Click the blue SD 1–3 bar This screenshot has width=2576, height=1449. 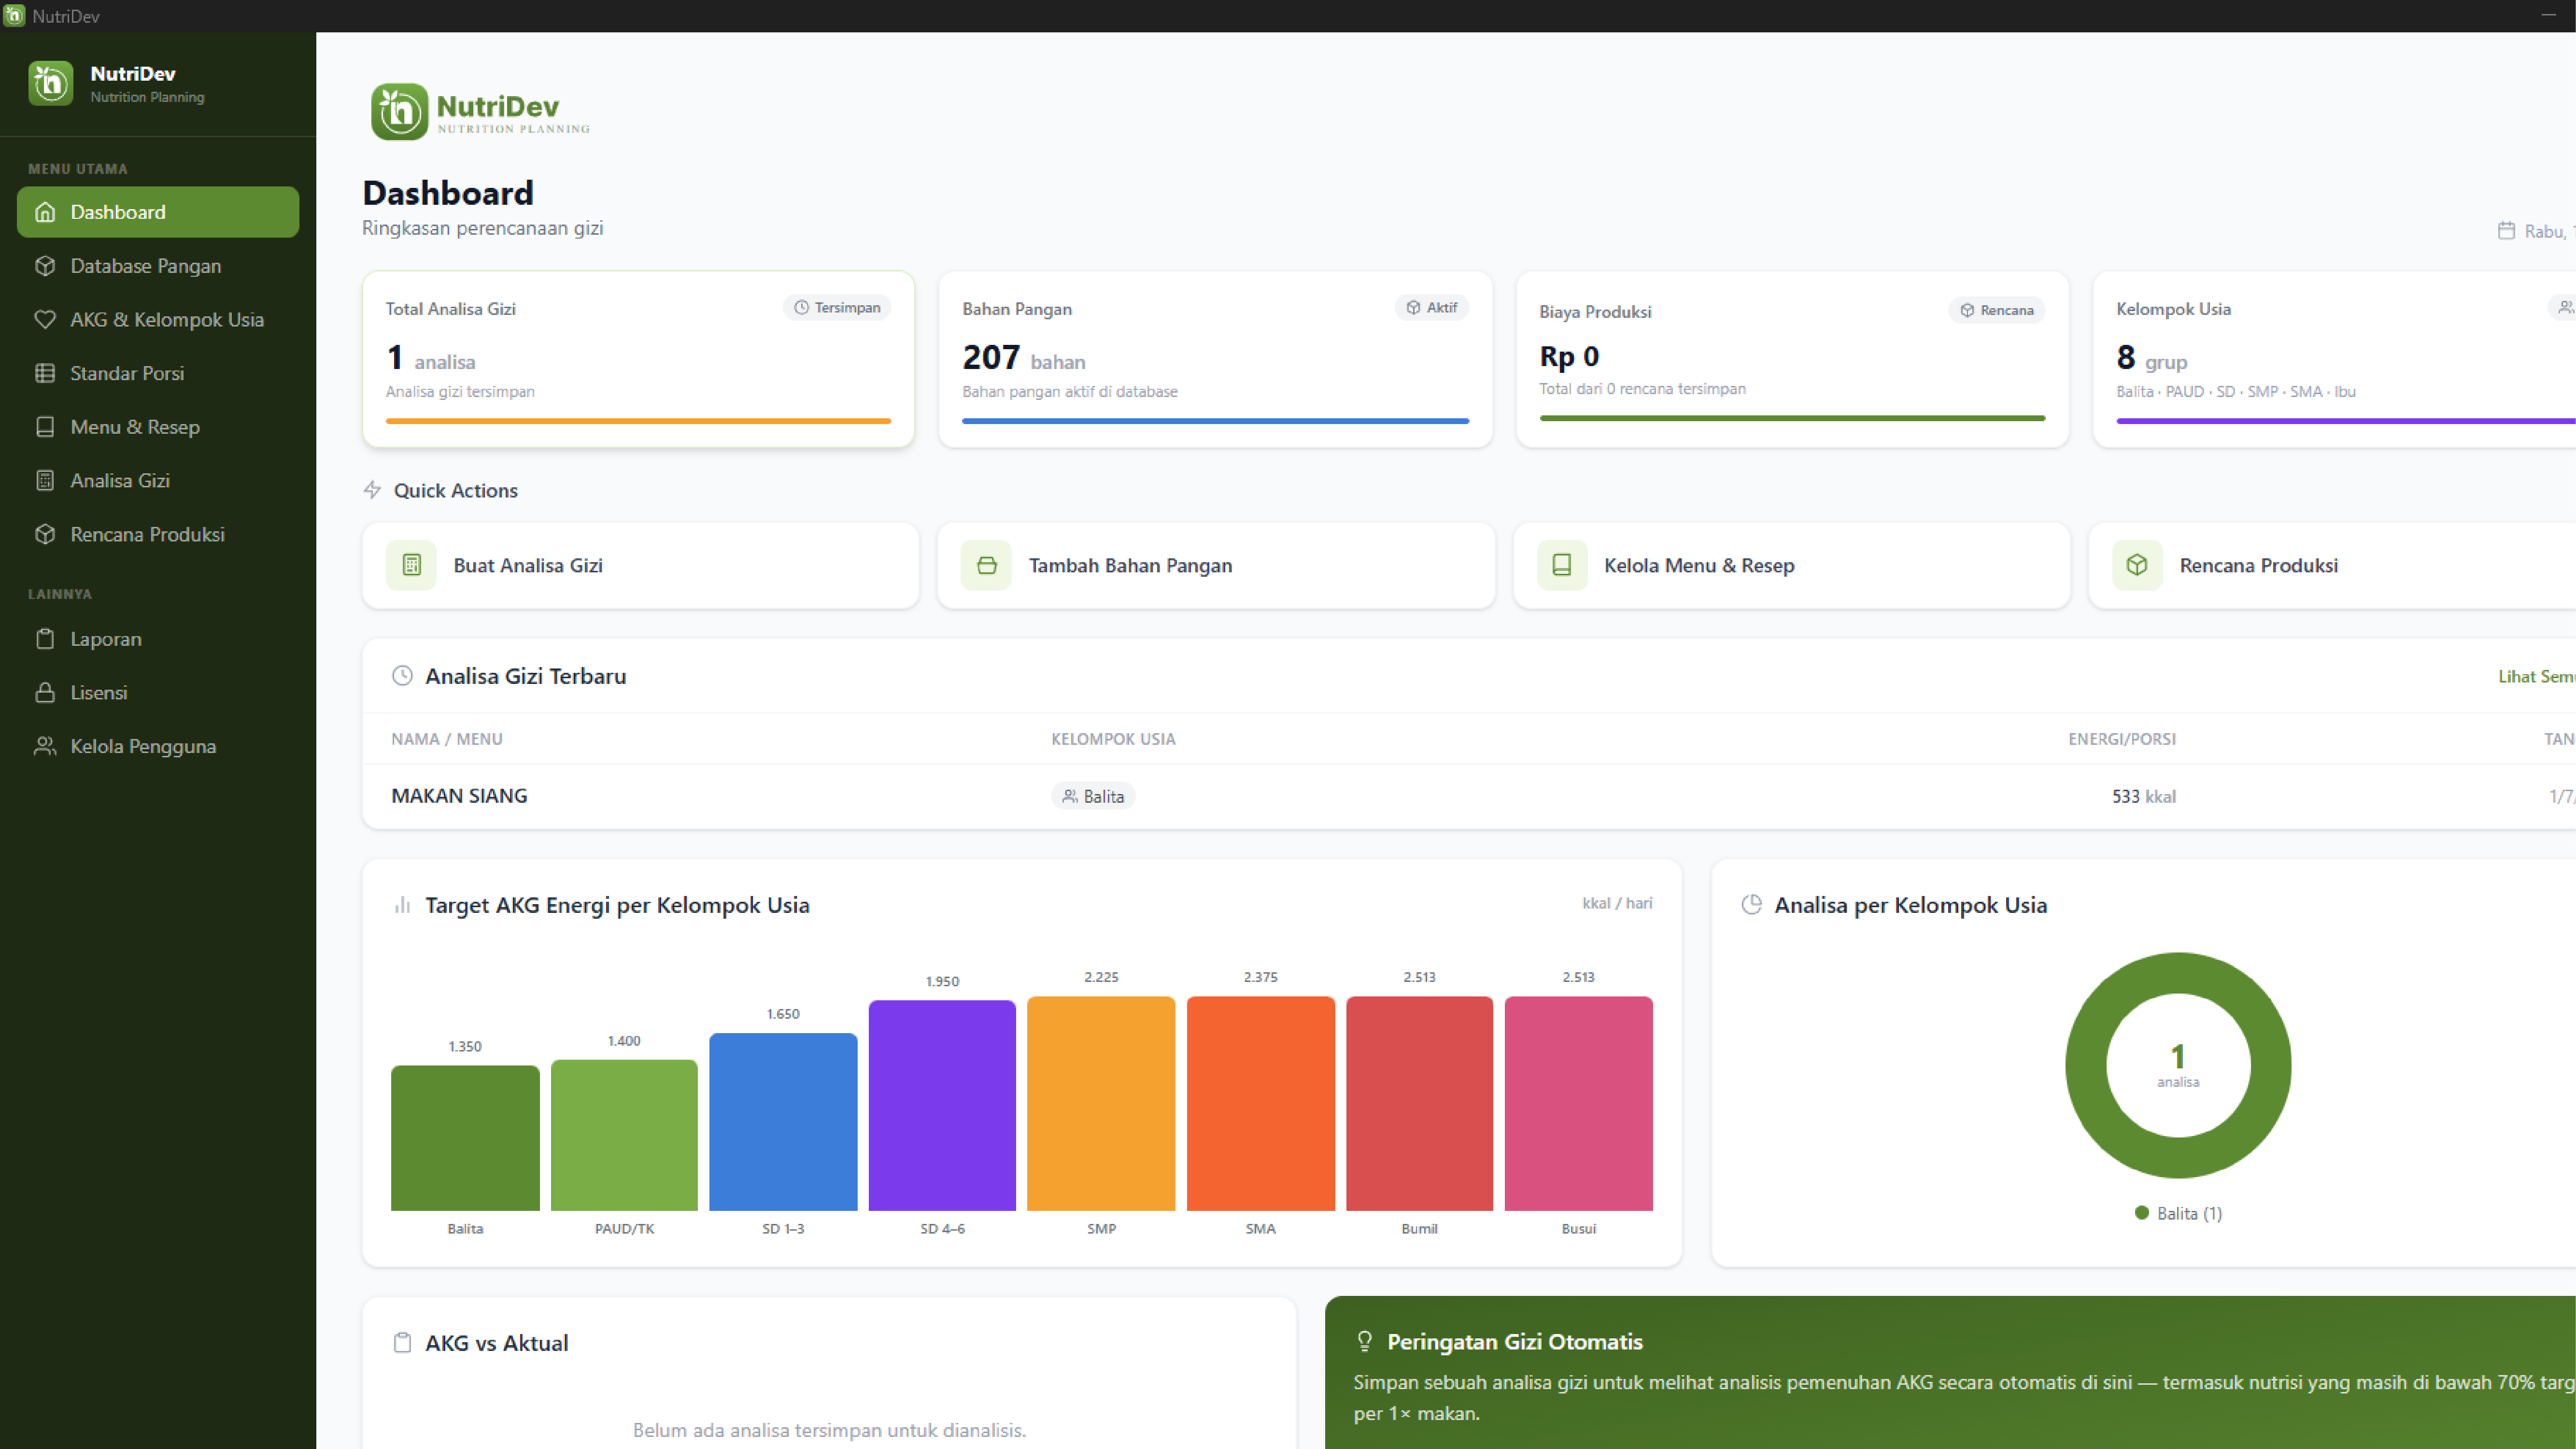pos(783,1122)
